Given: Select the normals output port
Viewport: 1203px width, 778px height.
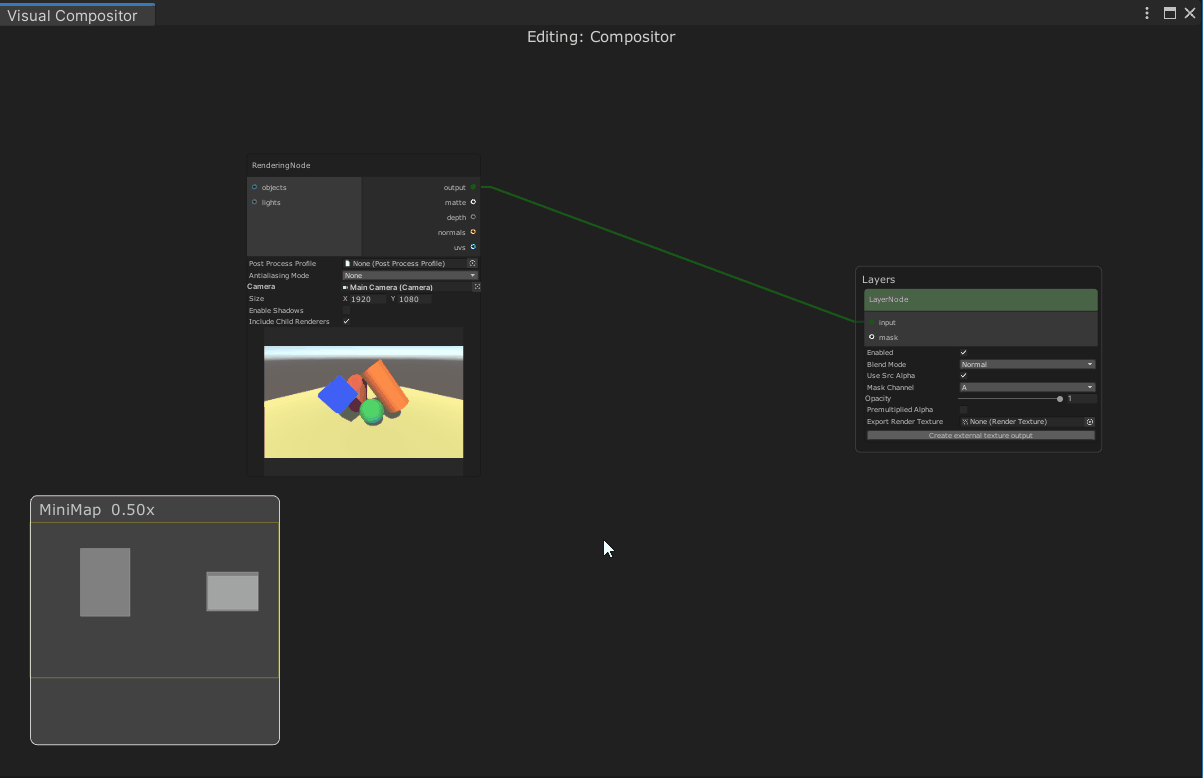Looking at the screenshot, I should pyautogui.click(x=473, y=232).
